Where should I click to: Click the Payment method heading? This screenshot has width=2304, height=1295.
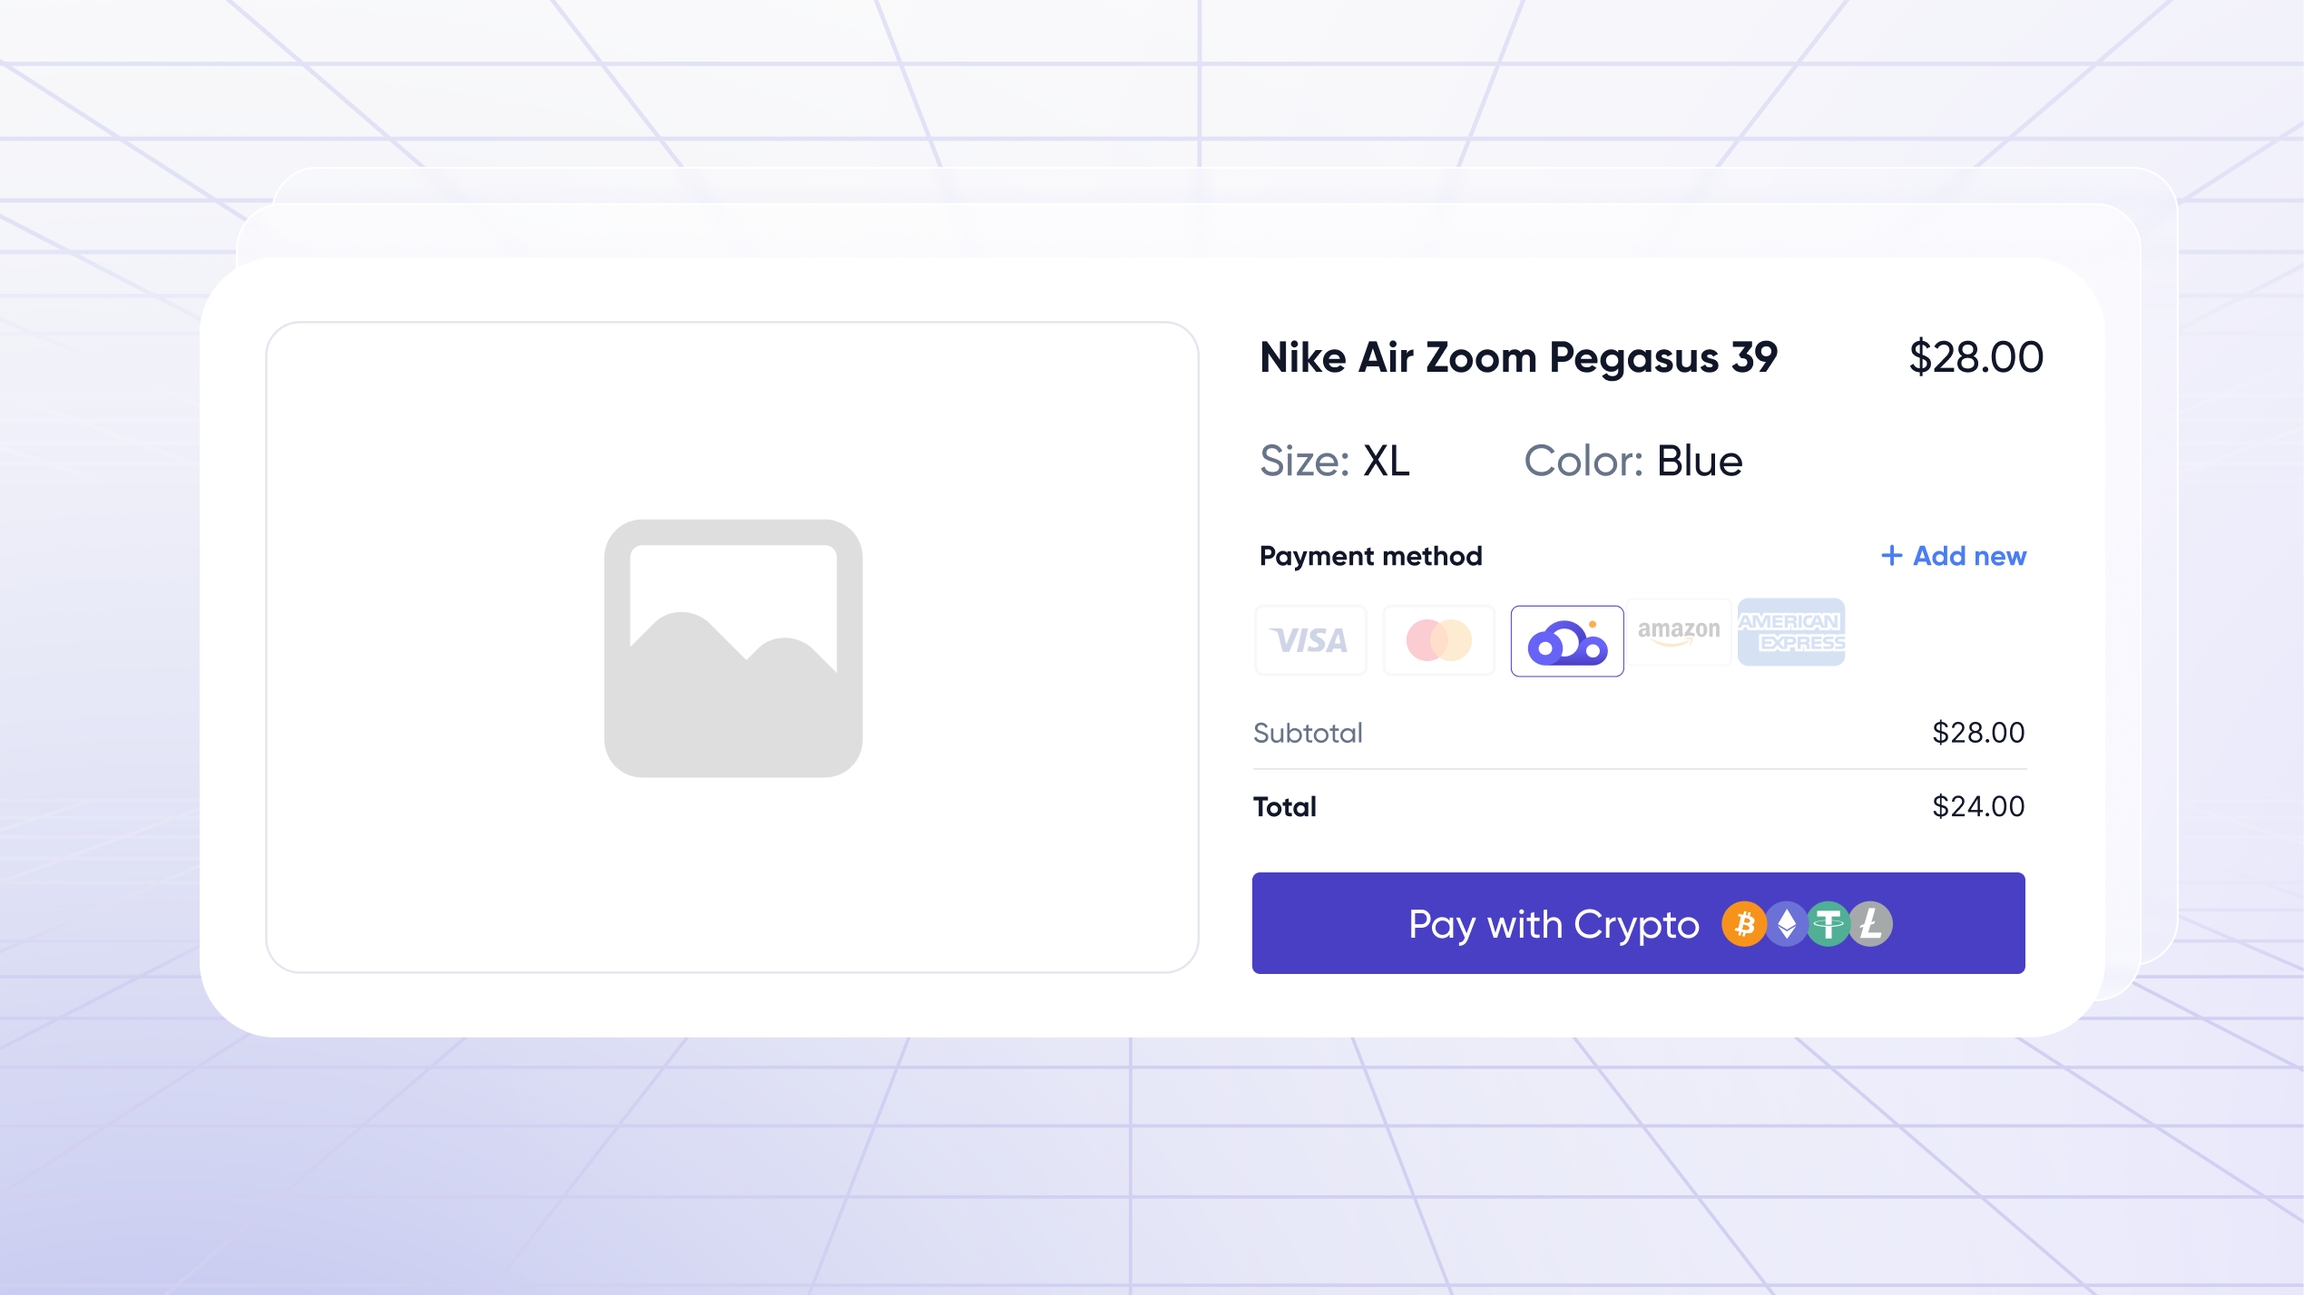[x=1370, y=556]
